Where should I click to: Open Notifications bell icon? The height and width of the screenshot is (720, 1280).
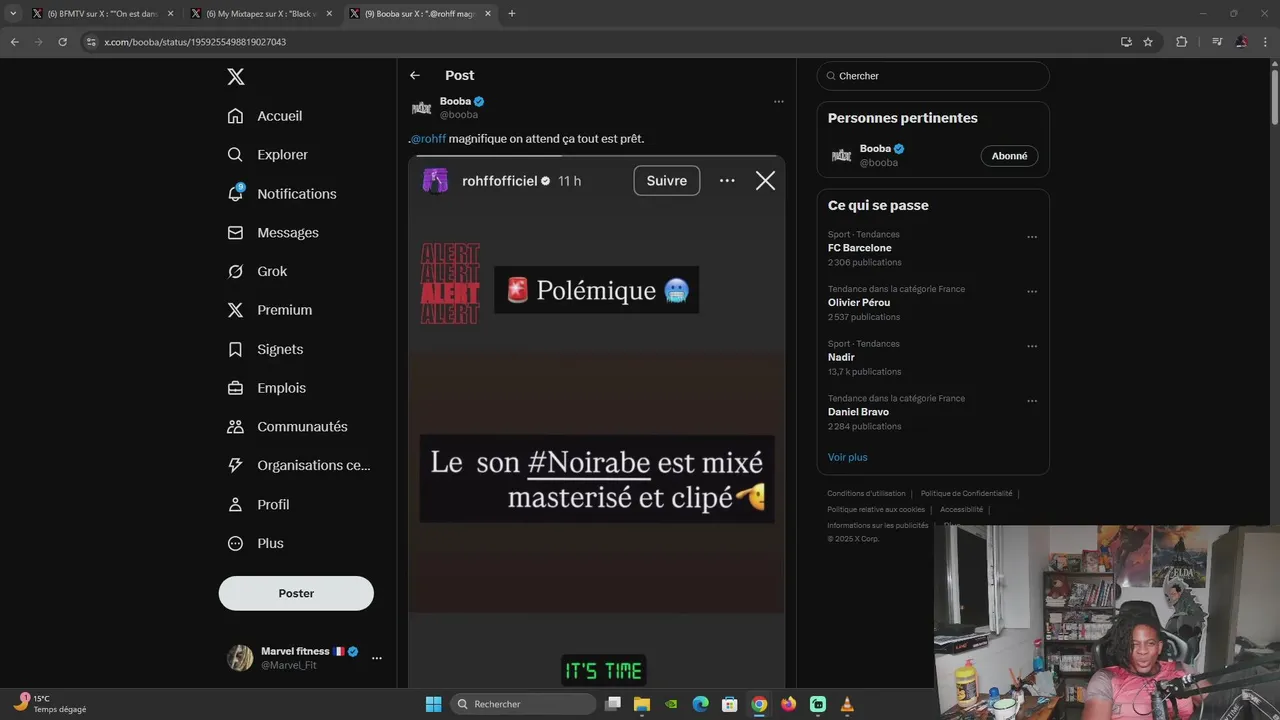pyautogui.click(x=235, y=194)
